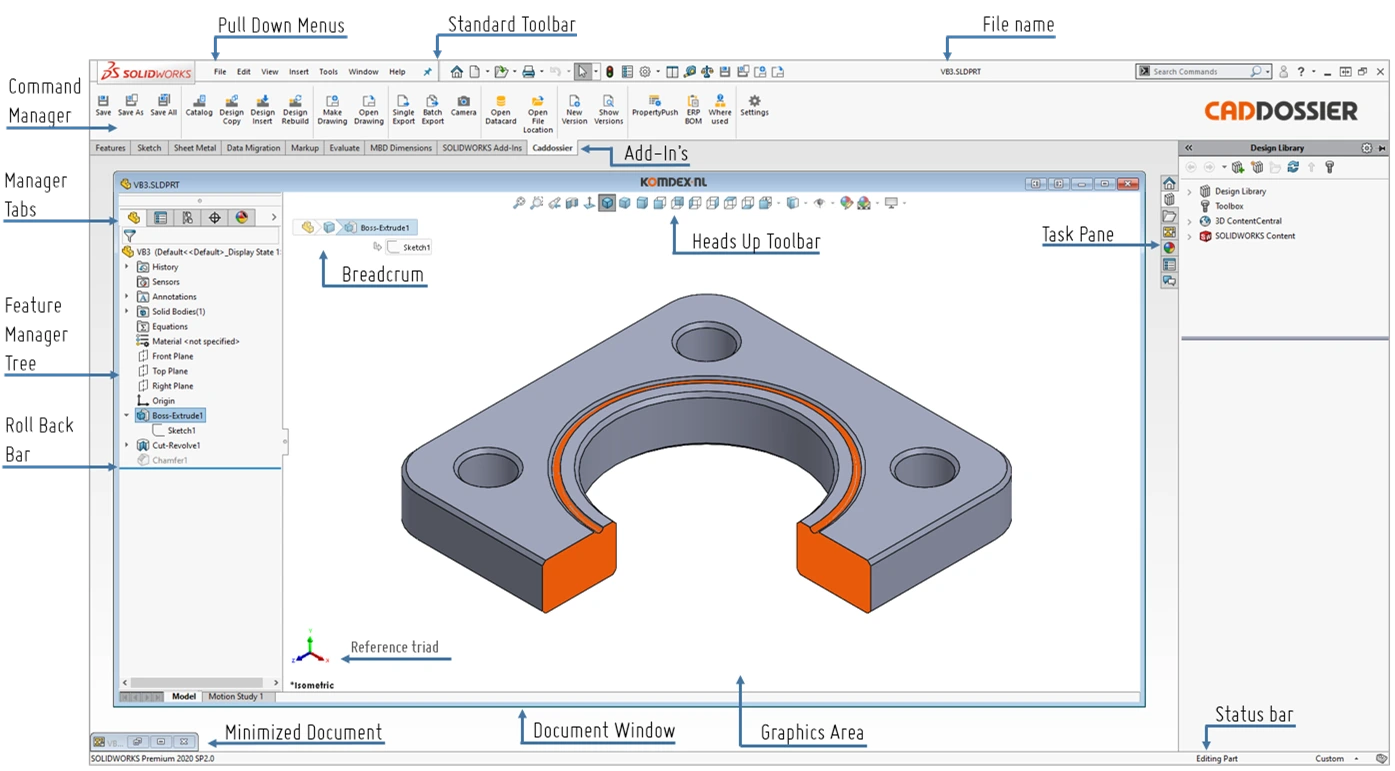Expand the Annotations folder in FeatureManager

pos(125,296)
